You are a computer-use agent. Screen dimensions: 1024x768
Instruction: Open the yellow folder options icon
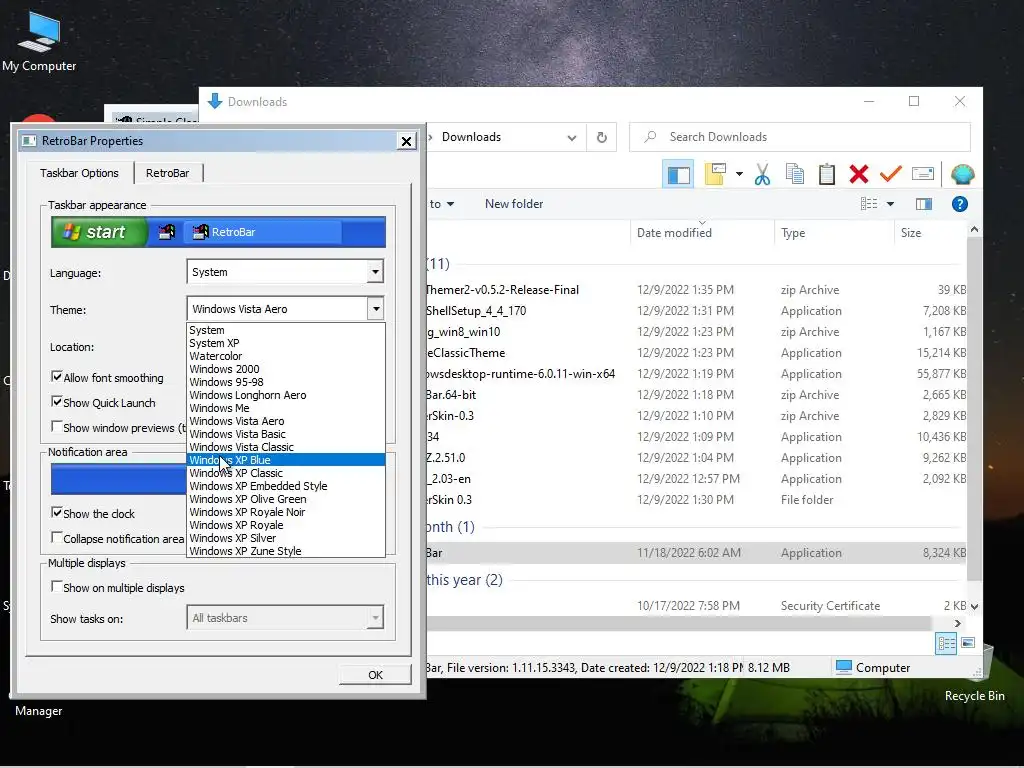click(715, 174)
